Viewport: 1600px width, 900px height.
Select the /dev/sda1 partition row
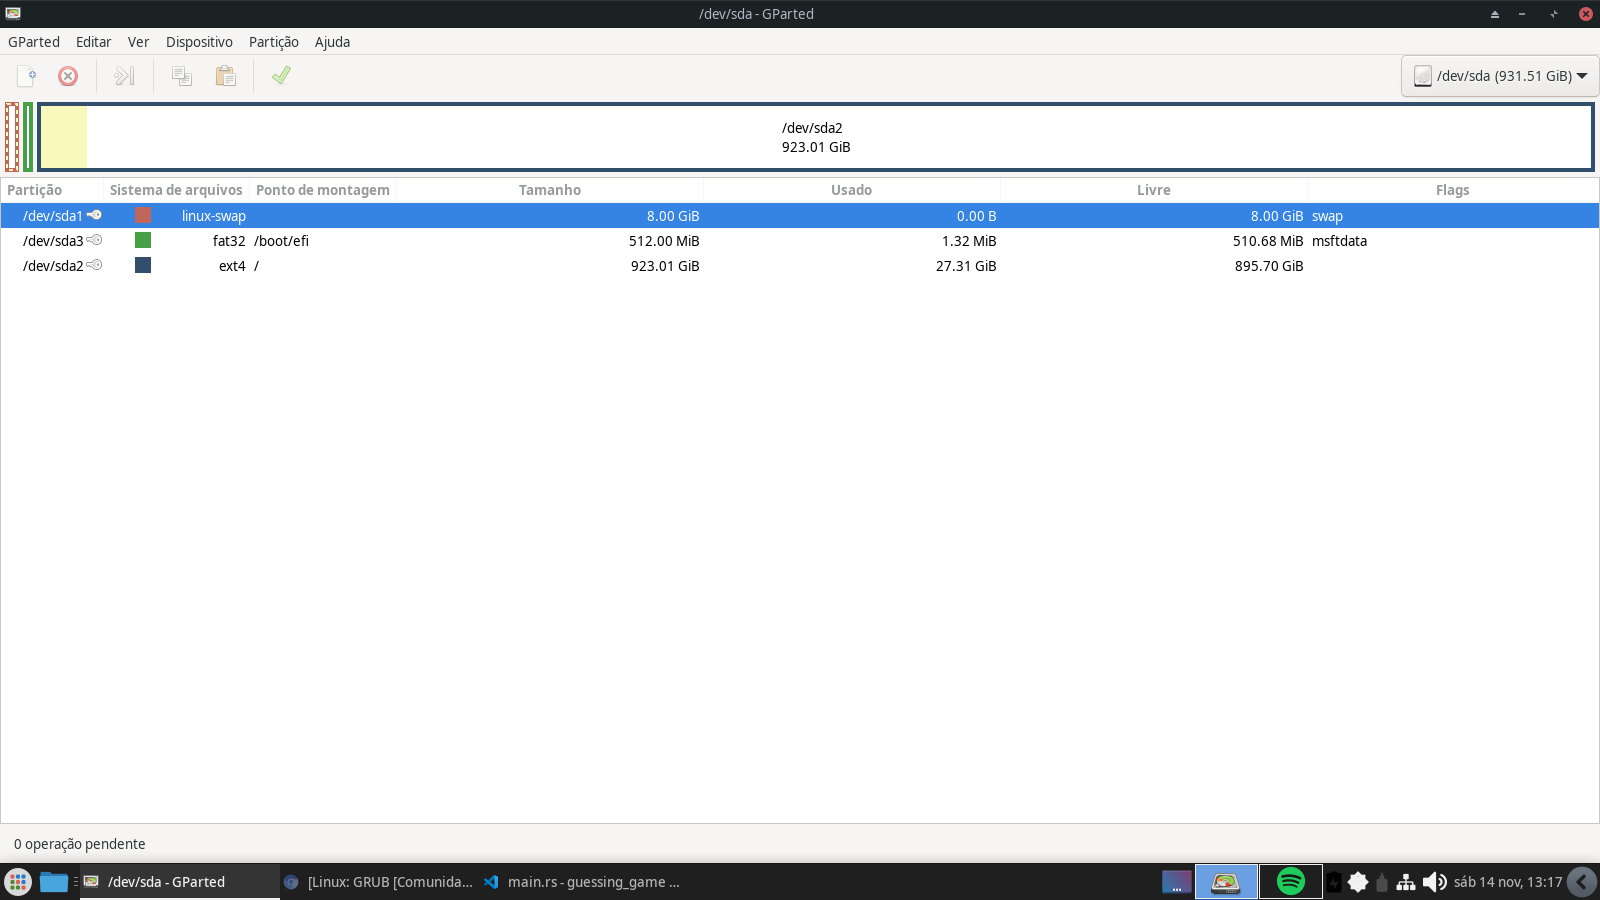coord(800,216)
